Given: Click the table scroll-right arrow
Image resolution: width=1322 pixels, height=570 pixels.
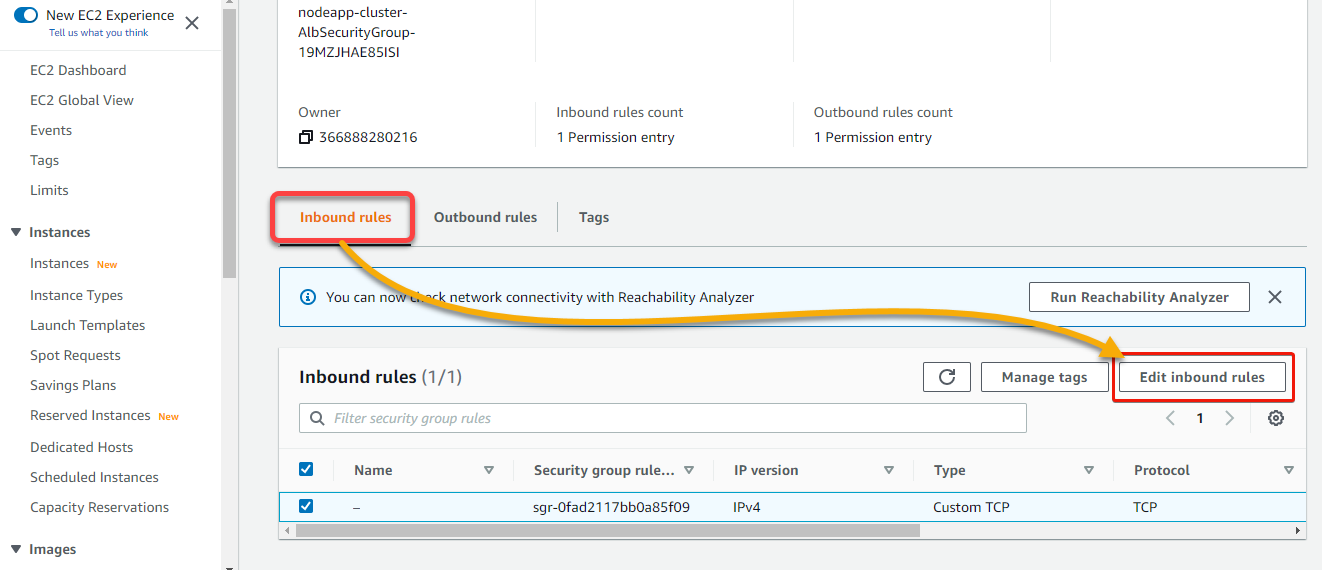Looking at the screenshot, I should point(1299,531).
